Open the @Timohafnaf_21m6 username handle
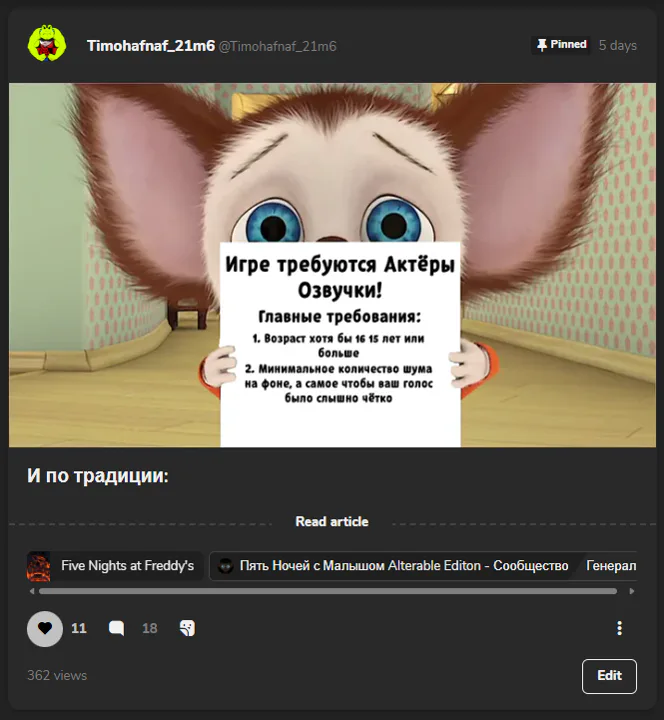The height and width of the screenshot is (720, 664). (277, 46)
